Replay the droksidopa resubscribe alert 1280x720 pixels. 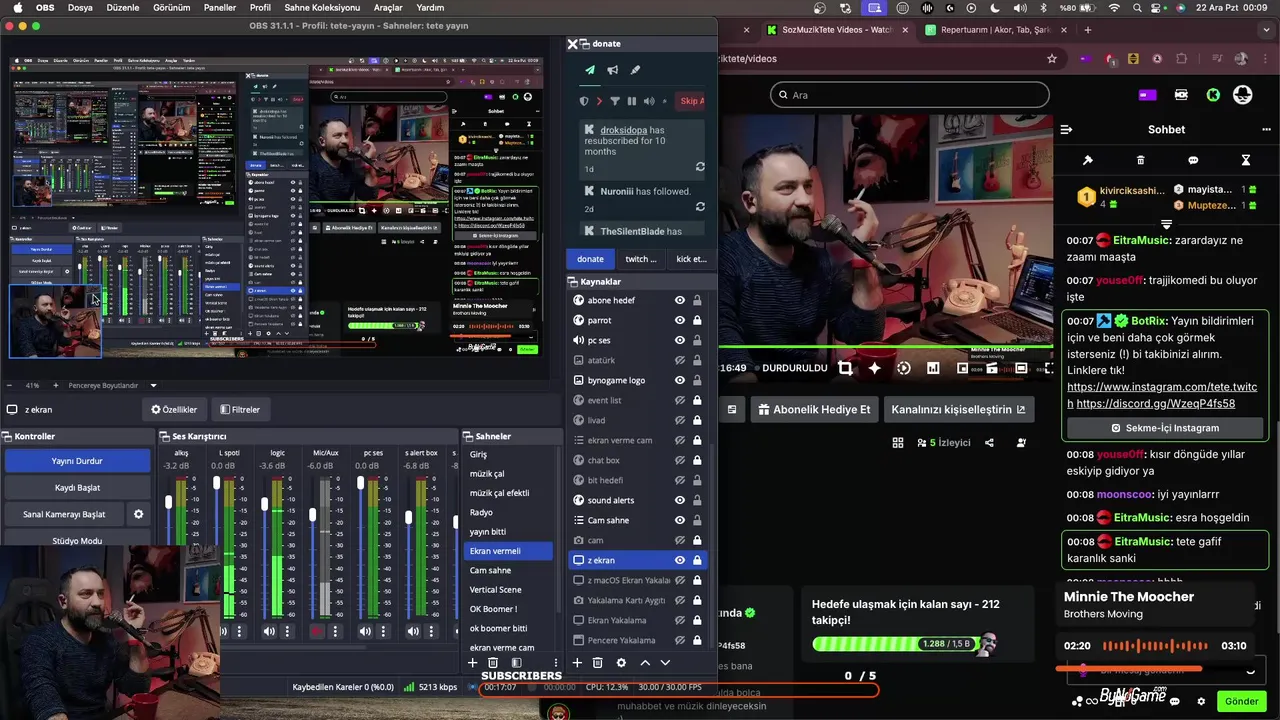coord(700,167)
